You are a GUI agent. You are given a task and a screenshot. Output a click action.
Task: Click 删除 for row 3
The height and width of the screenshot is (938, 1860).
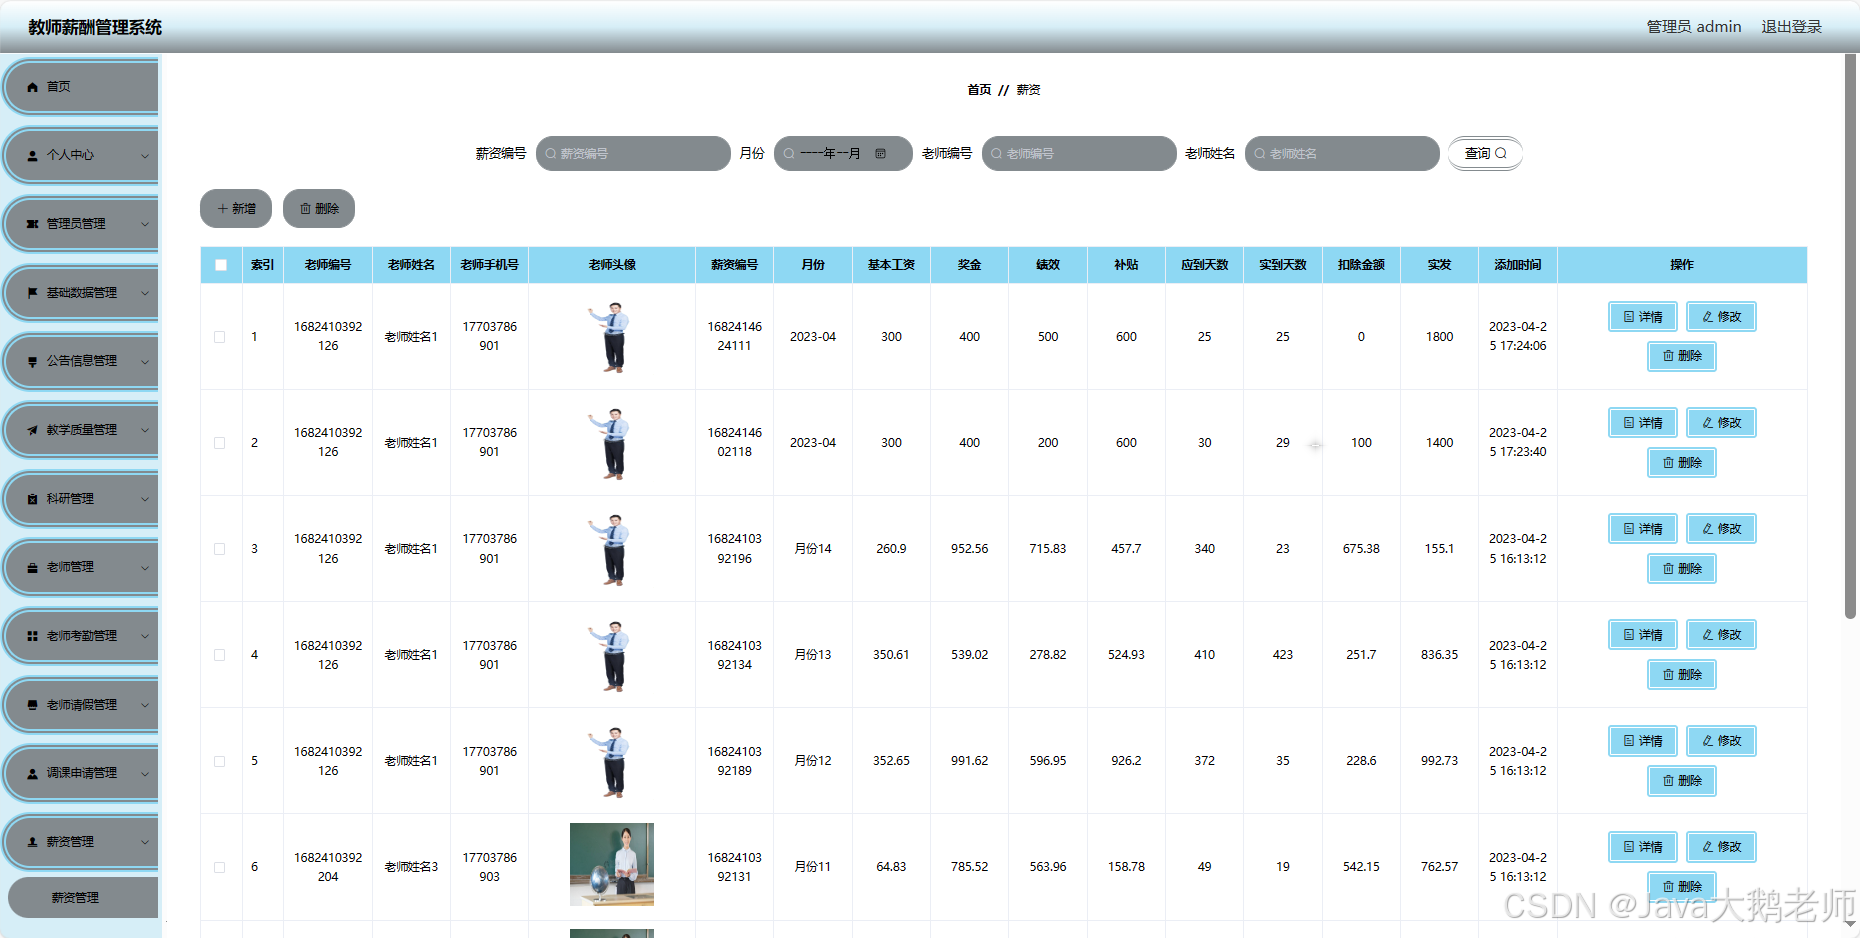click(x=1682, y=568)
